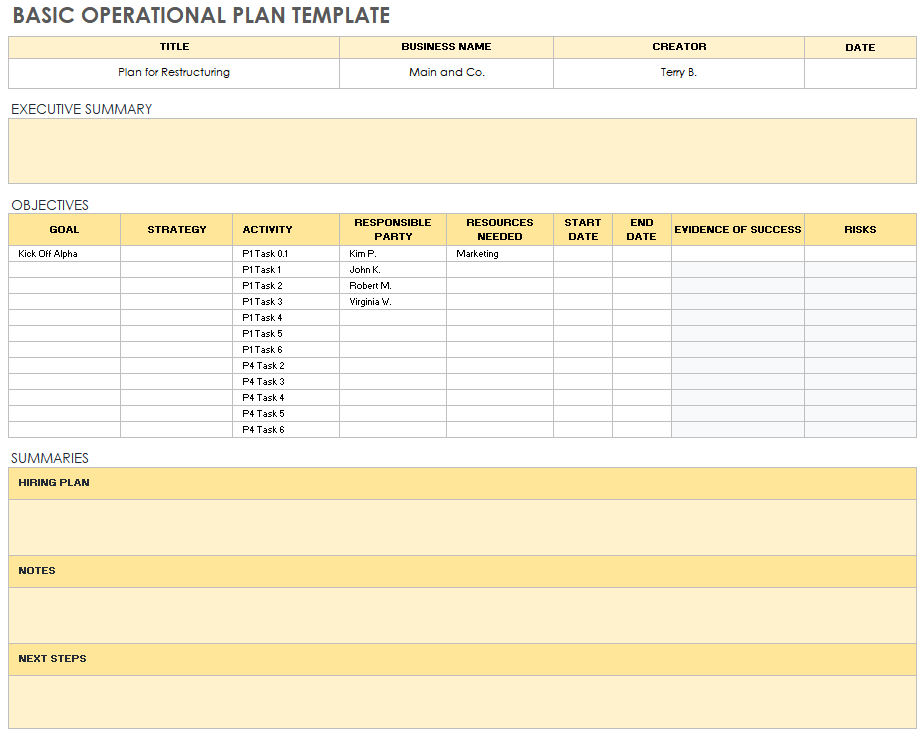Select the 'Robert M.' cell

[392, 286]
